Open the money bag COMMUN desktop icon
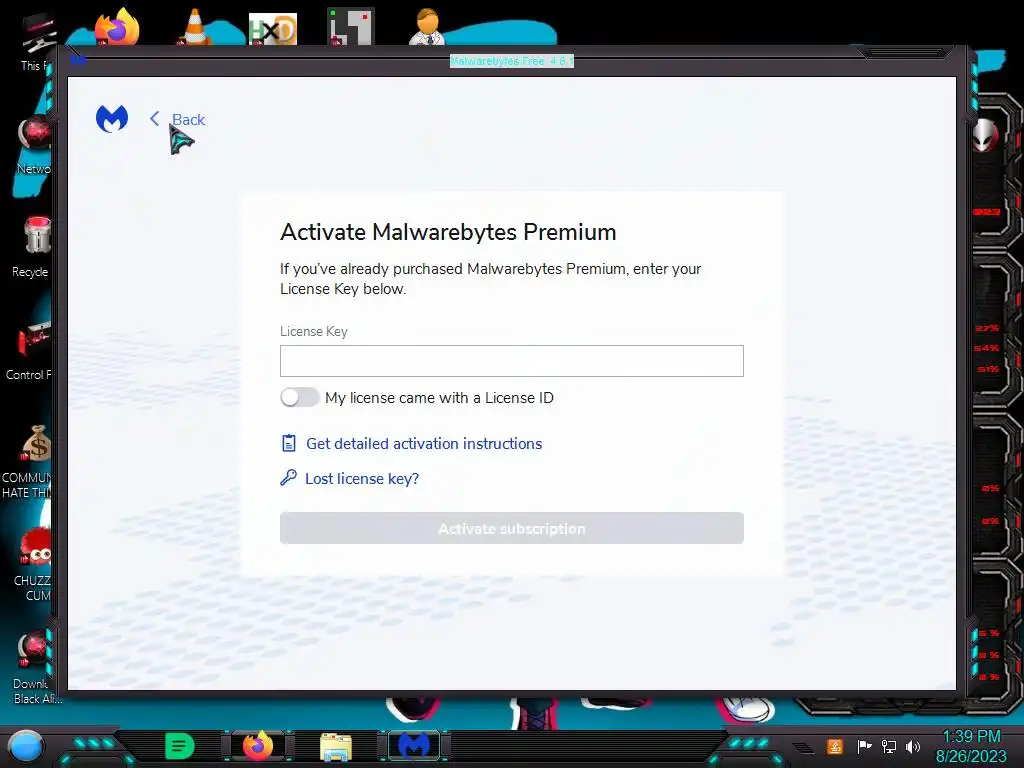 [x=27, y=462]
